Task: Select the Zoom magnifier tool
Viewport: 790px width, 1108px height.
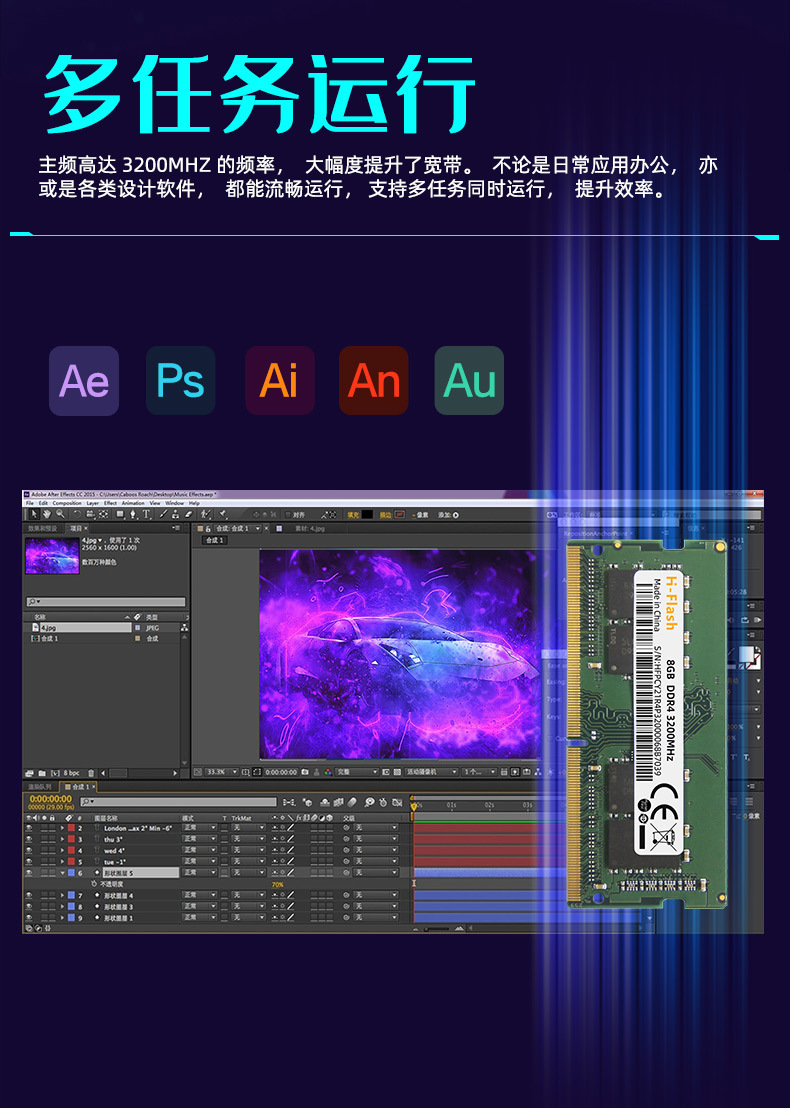Action: click(60, 514)
